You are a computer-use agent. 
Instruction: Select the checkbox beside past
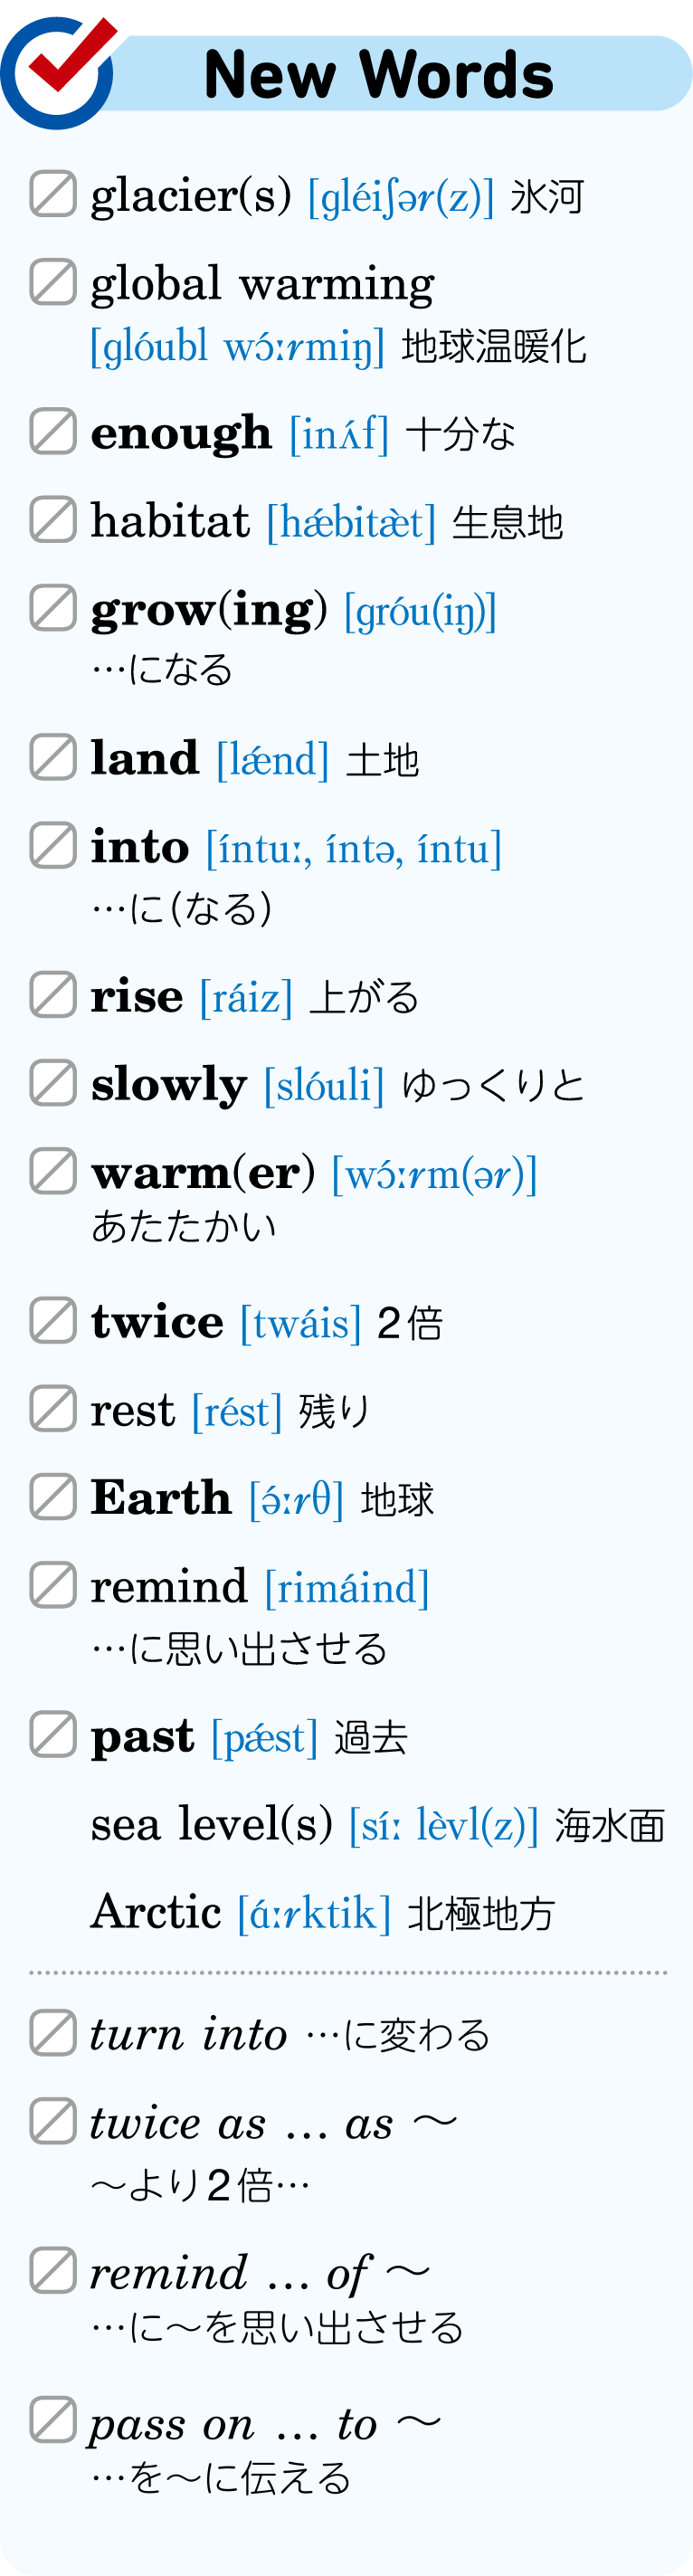tap(53, 1734)
